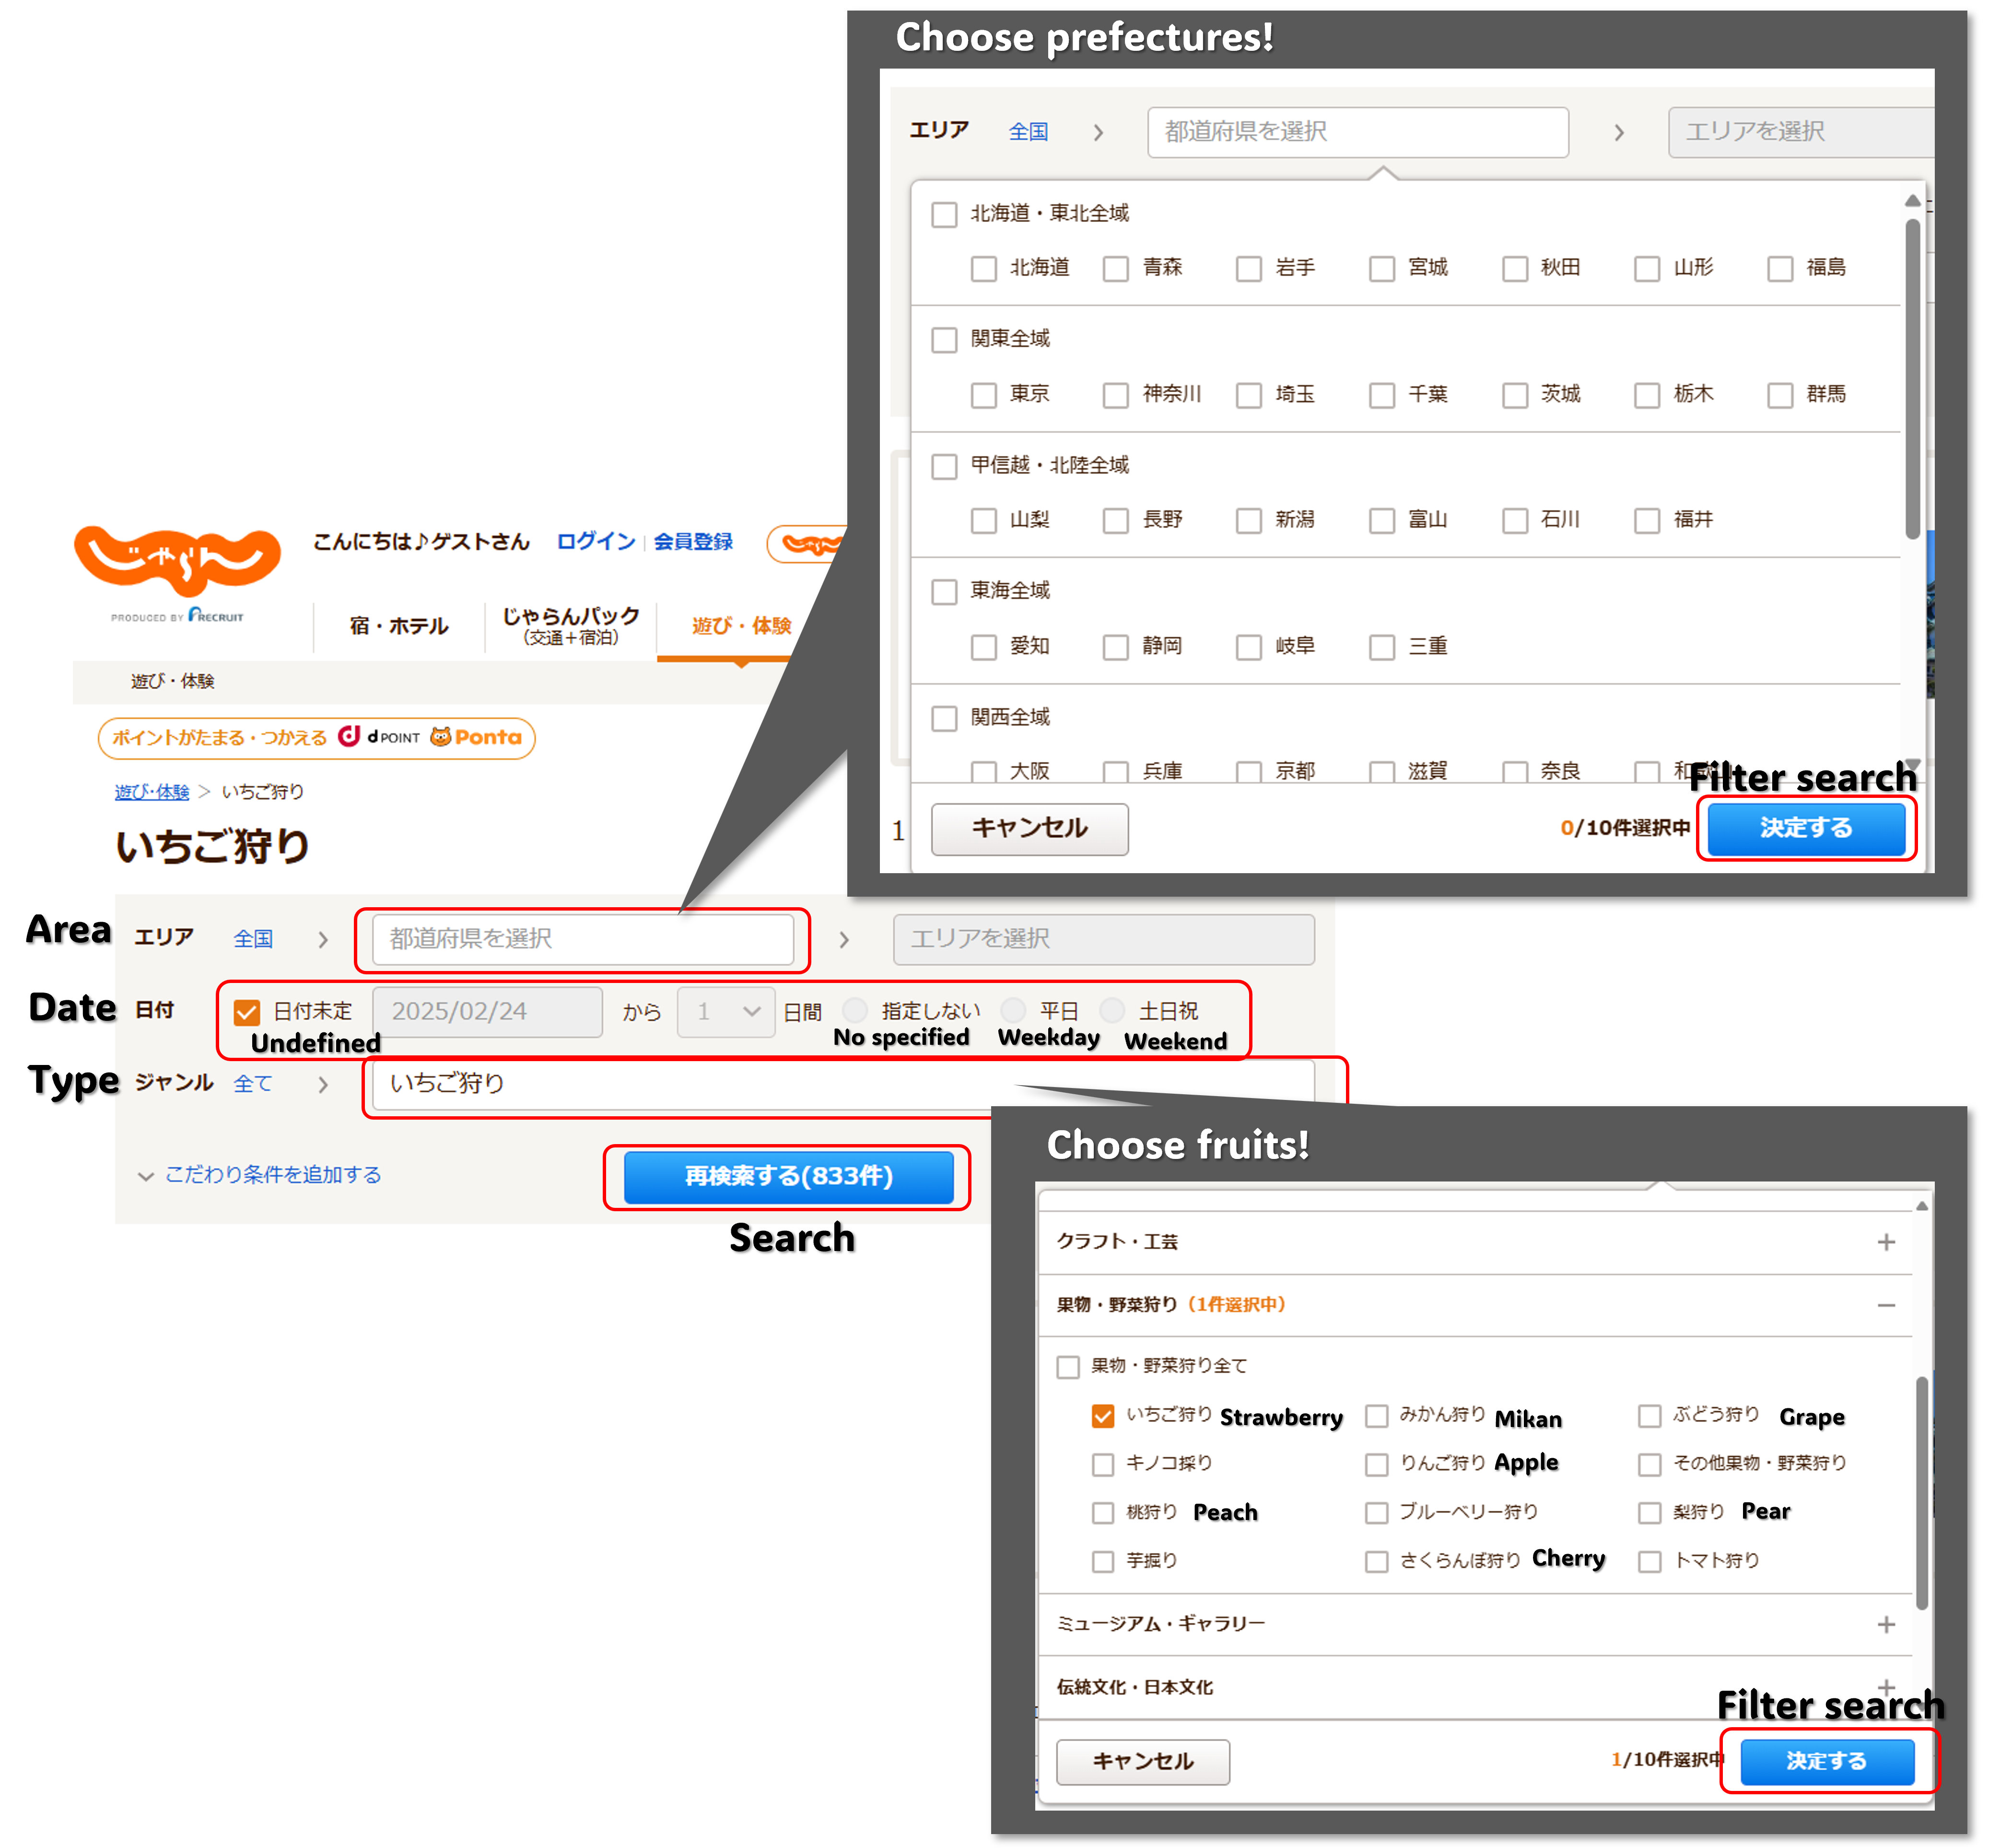The height and width of the screenshot is (1848, 2012).
Task: Expand the クラフト・工芸 plus icon
Action: [1886, 1242]
